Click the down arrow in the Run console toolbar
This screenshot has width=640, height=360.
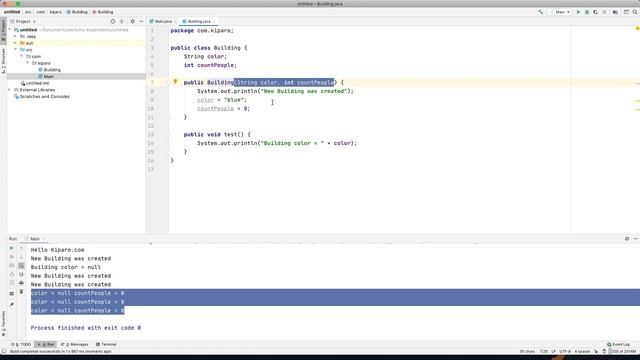[x=21, y=257]
